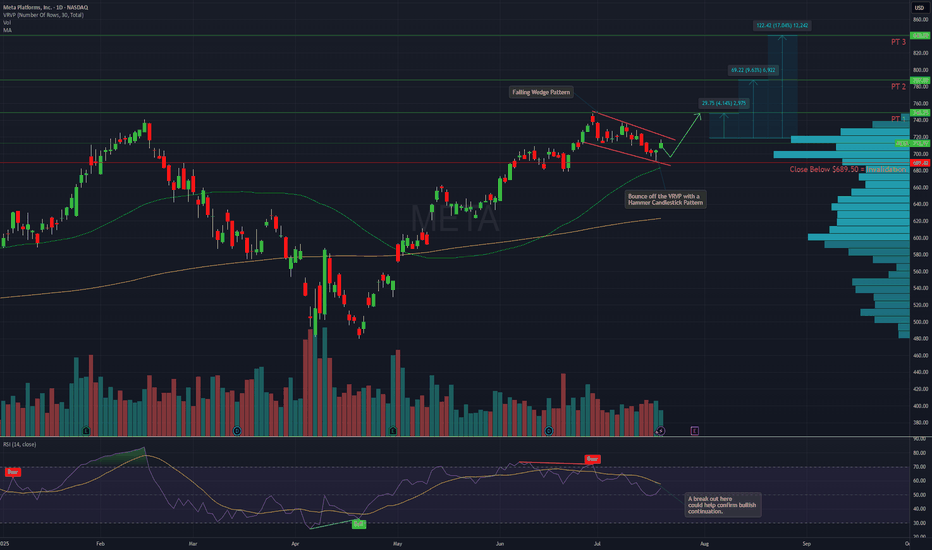The image size is (932, 550).
Task: Click the blue event marker below mid-March volume bars
Action: (x=237, y=430)
